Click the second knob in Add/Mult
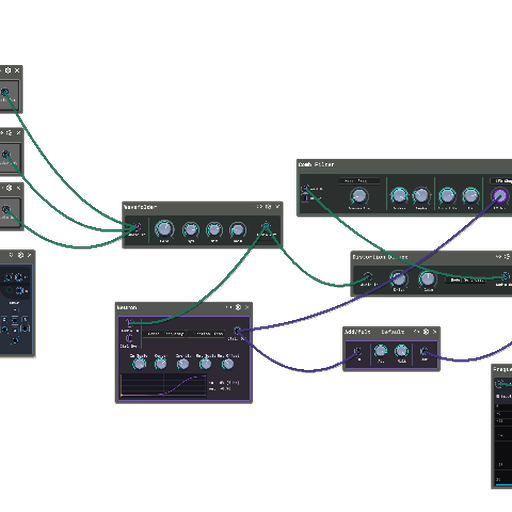Image resolution: width=512 pixels, height=512 pixels. coord(401,351)
